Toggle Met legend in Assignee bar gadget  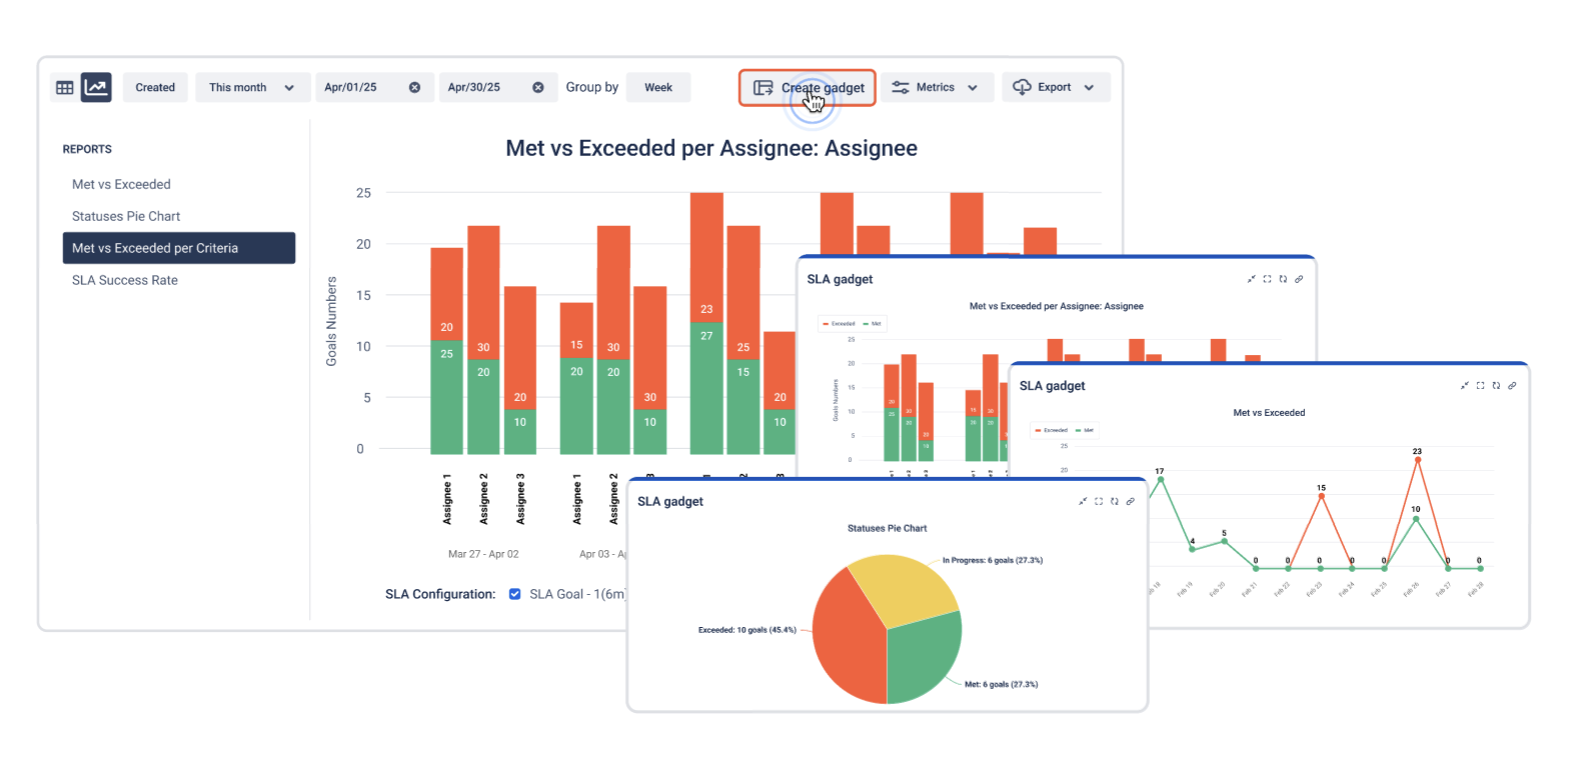tap(872, 324)
